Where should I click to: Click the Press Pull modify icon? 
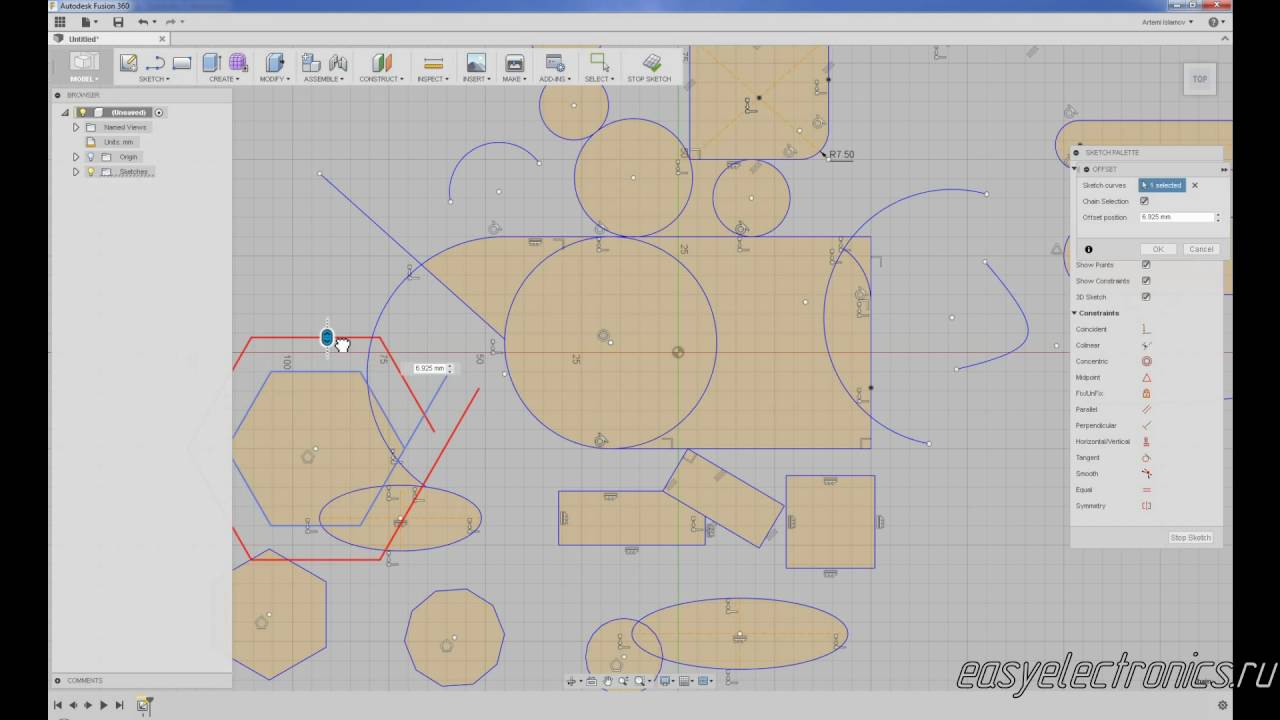[x=275, y=63]
